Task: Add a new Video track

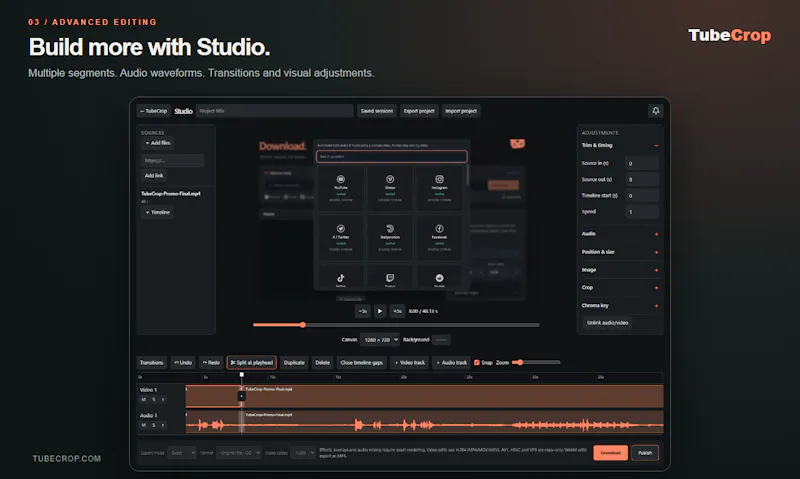Action: tap(410, 363)
